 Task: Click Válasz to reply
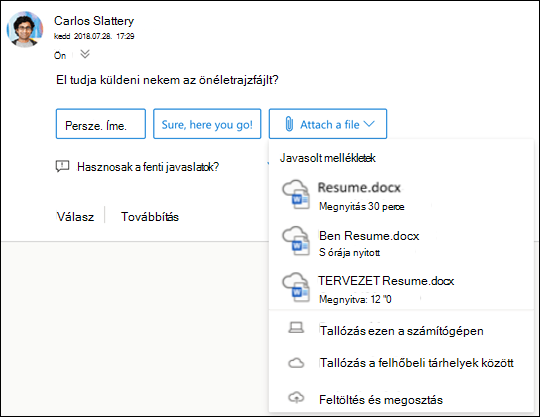(75, 217)
